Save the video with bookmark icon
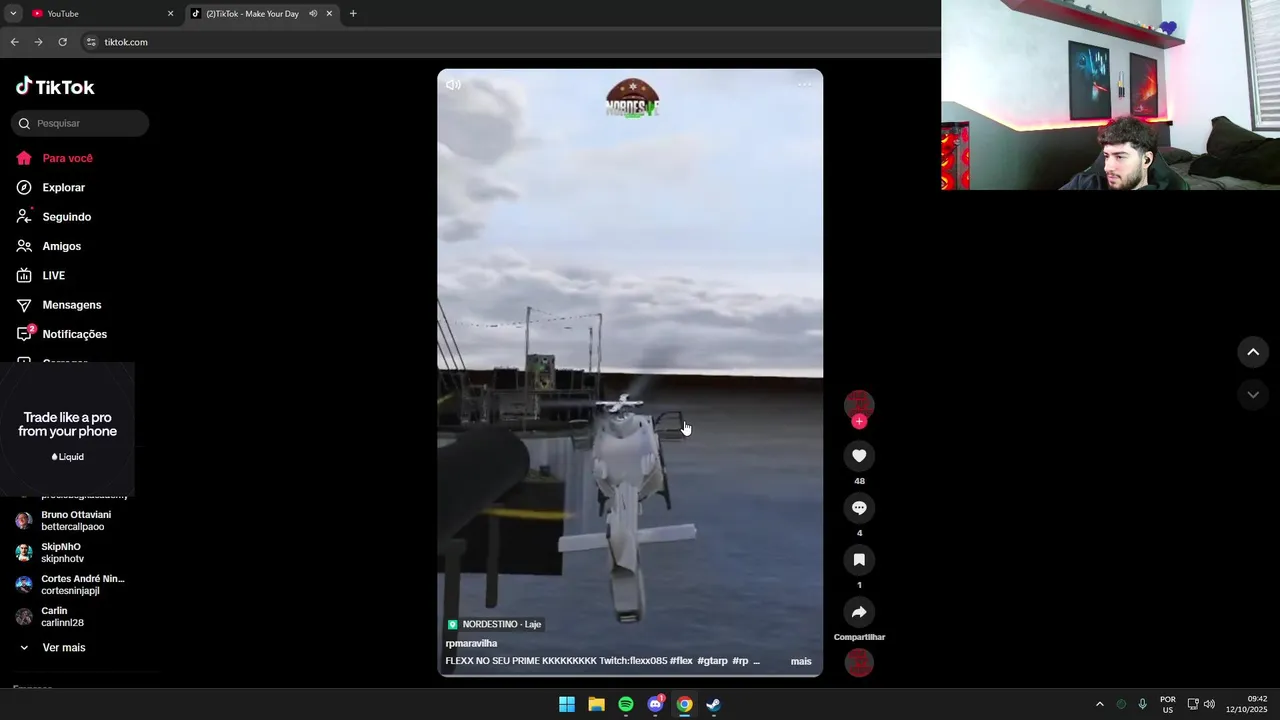Image resolution: width=1280 pixels, height=720 pixels. 859,560
